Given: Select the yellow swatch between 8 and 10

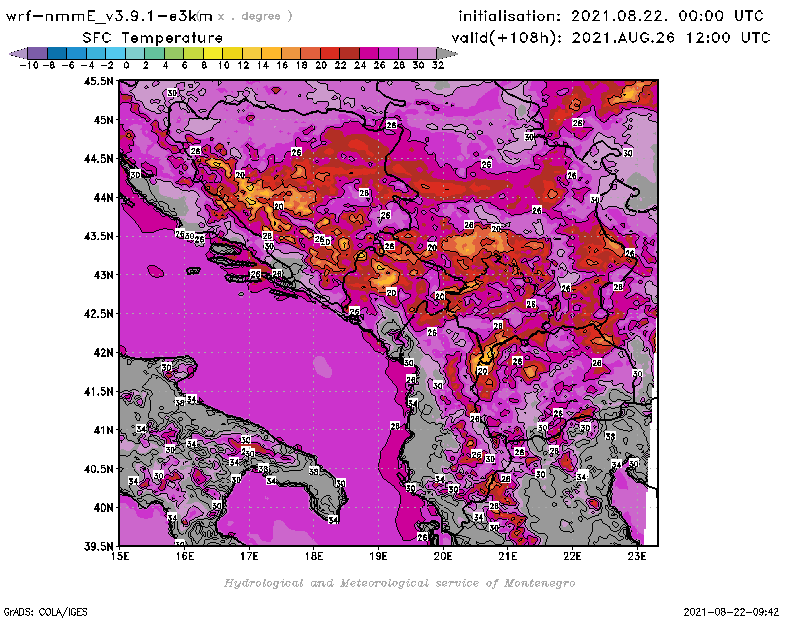Looking at the screenshot, I should [212, 53].
